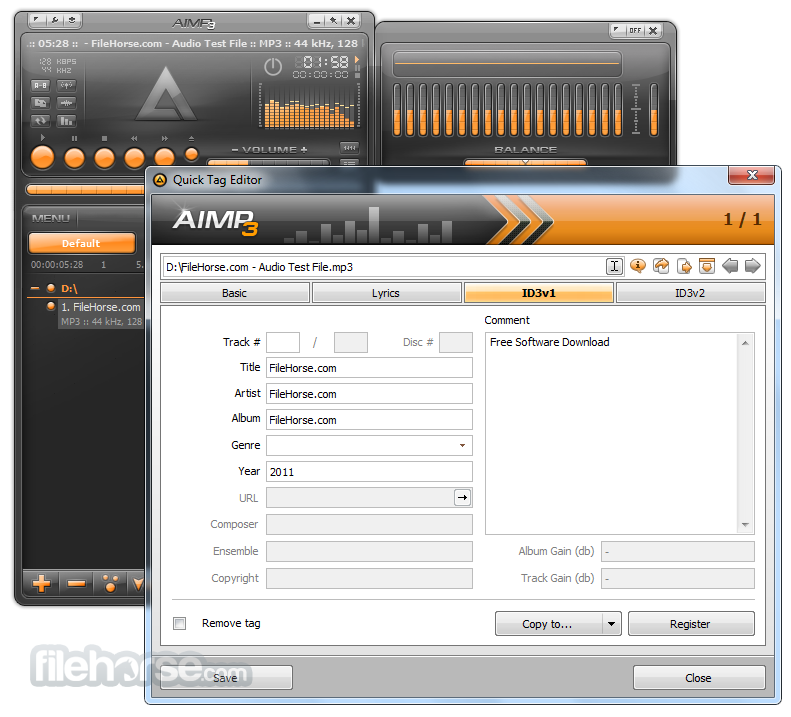
Task: Open the Copy to dropdown arrow
Action: [x=612, y=624]
